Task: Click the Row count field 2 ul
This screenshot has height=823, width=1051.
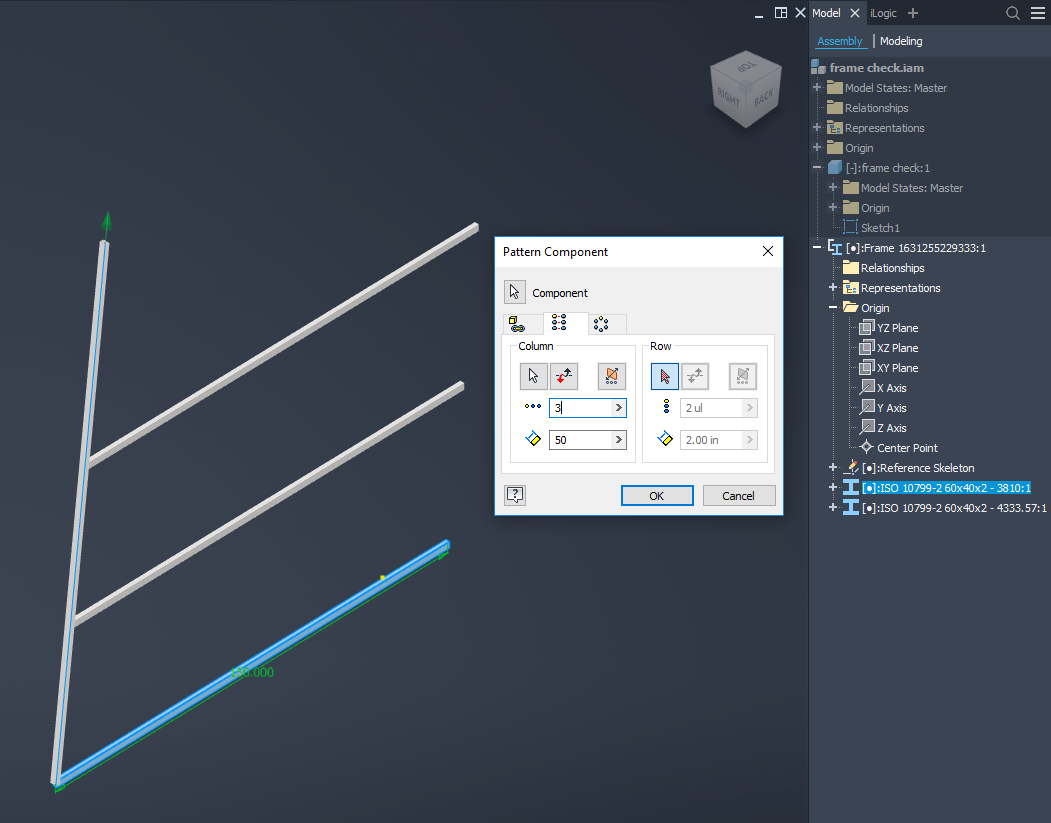Action: tap(712, 407)
